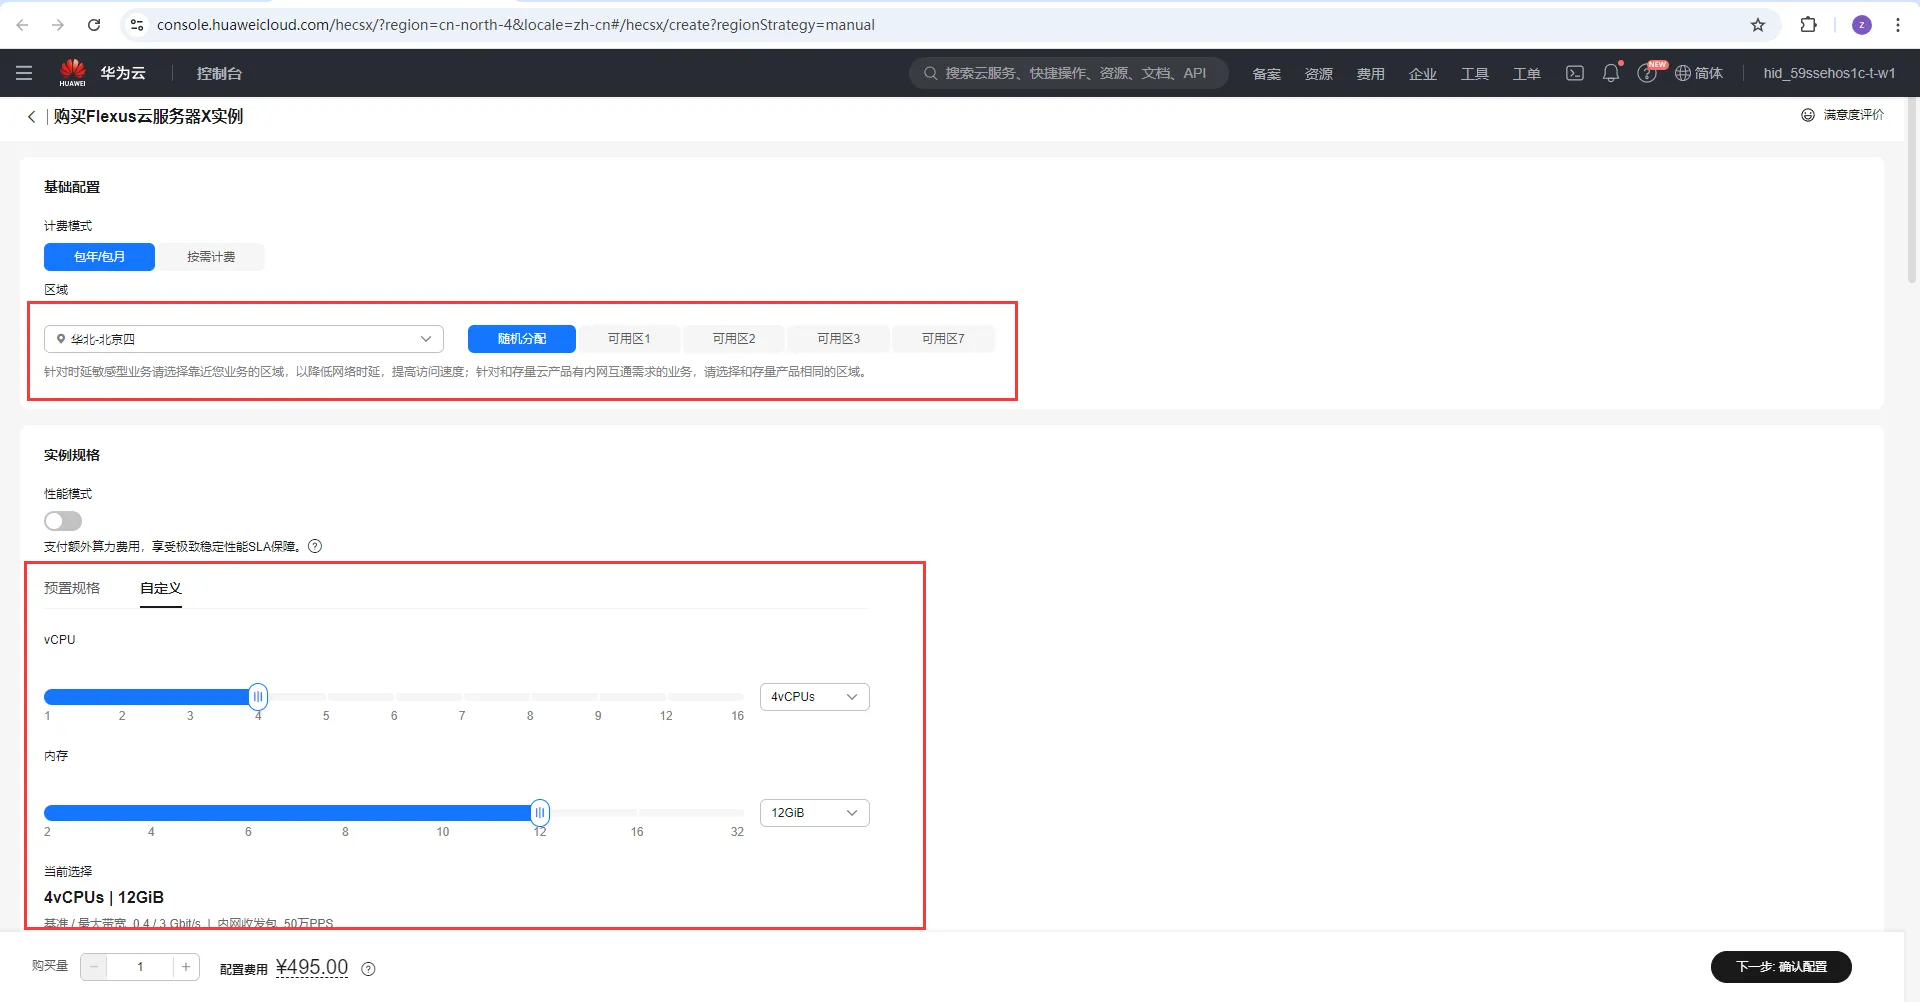Select 包年/包月 billing mode

99,257
